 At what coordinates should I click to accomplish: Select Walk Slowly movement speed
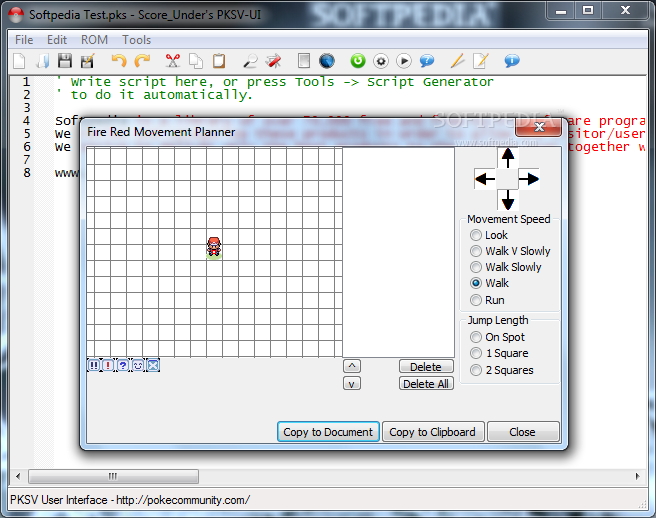pos(505,267)
